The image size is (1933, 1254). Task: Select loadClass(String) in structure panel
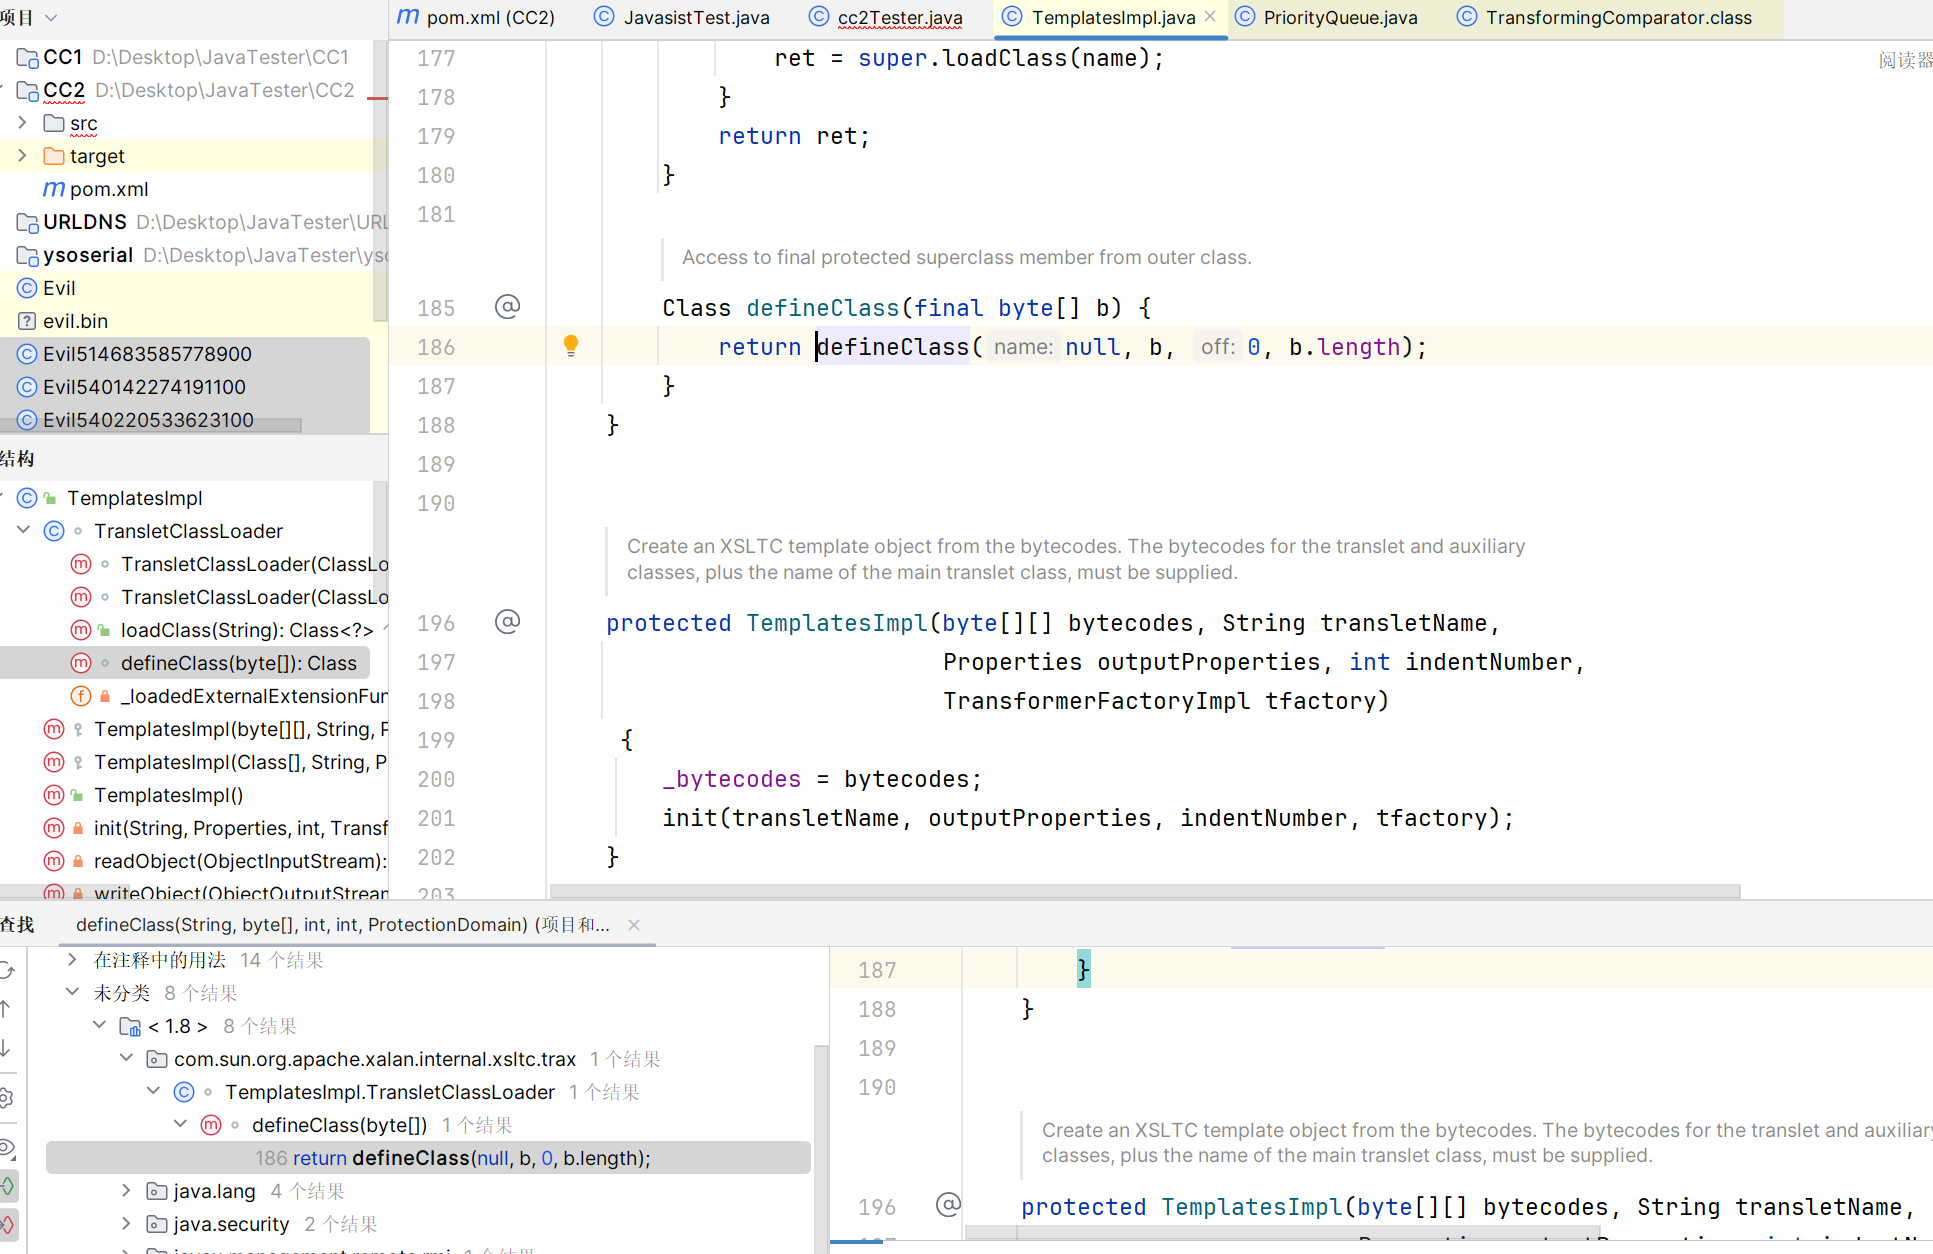(x=246, y=630)
